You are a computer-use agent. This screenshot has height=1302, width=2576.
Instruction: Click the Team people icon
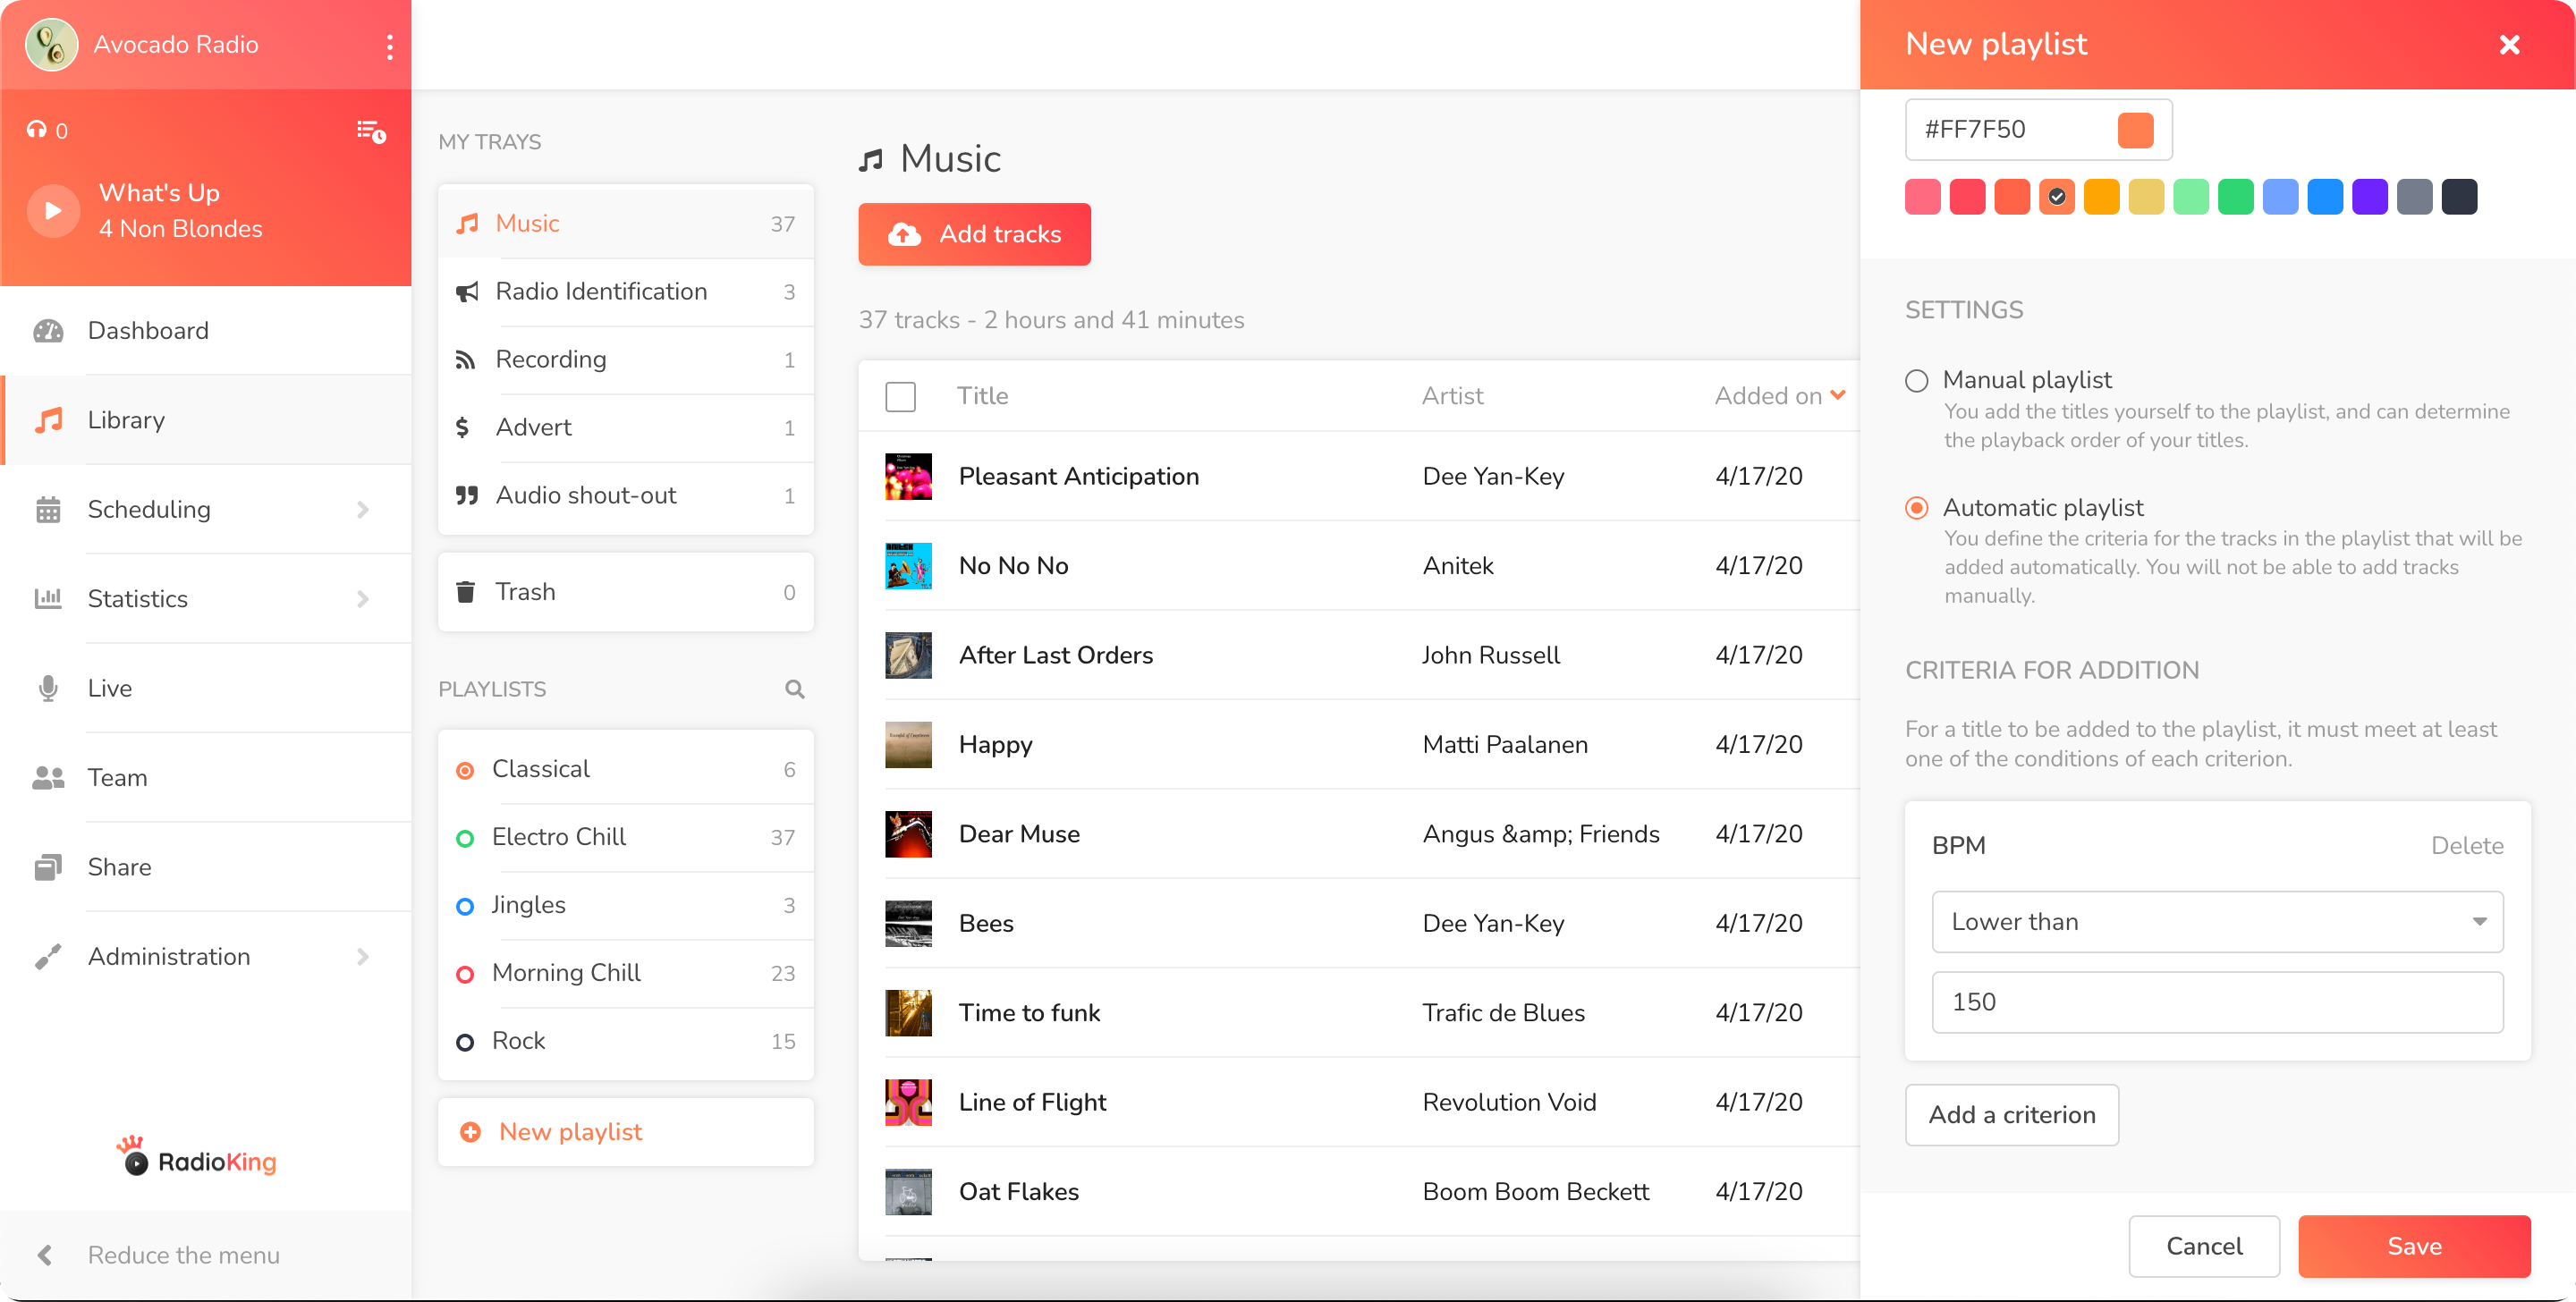[x=48, y=777]
